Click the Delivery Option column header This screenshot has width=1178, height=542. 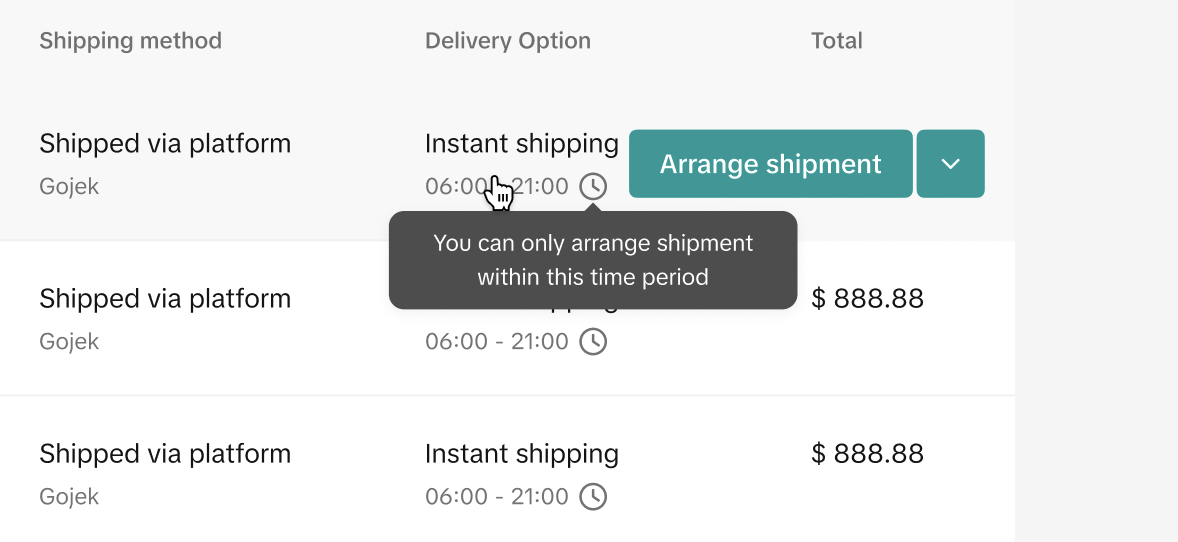point(508,41)
